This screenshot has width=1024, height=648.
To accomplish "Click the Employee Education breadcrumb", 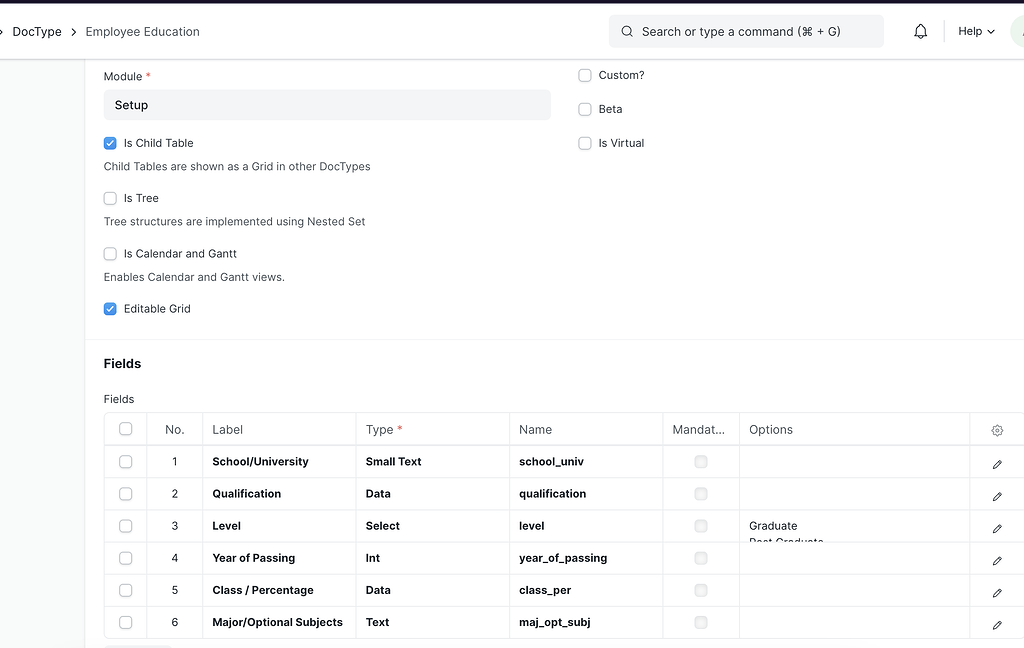I will (142, 31).
